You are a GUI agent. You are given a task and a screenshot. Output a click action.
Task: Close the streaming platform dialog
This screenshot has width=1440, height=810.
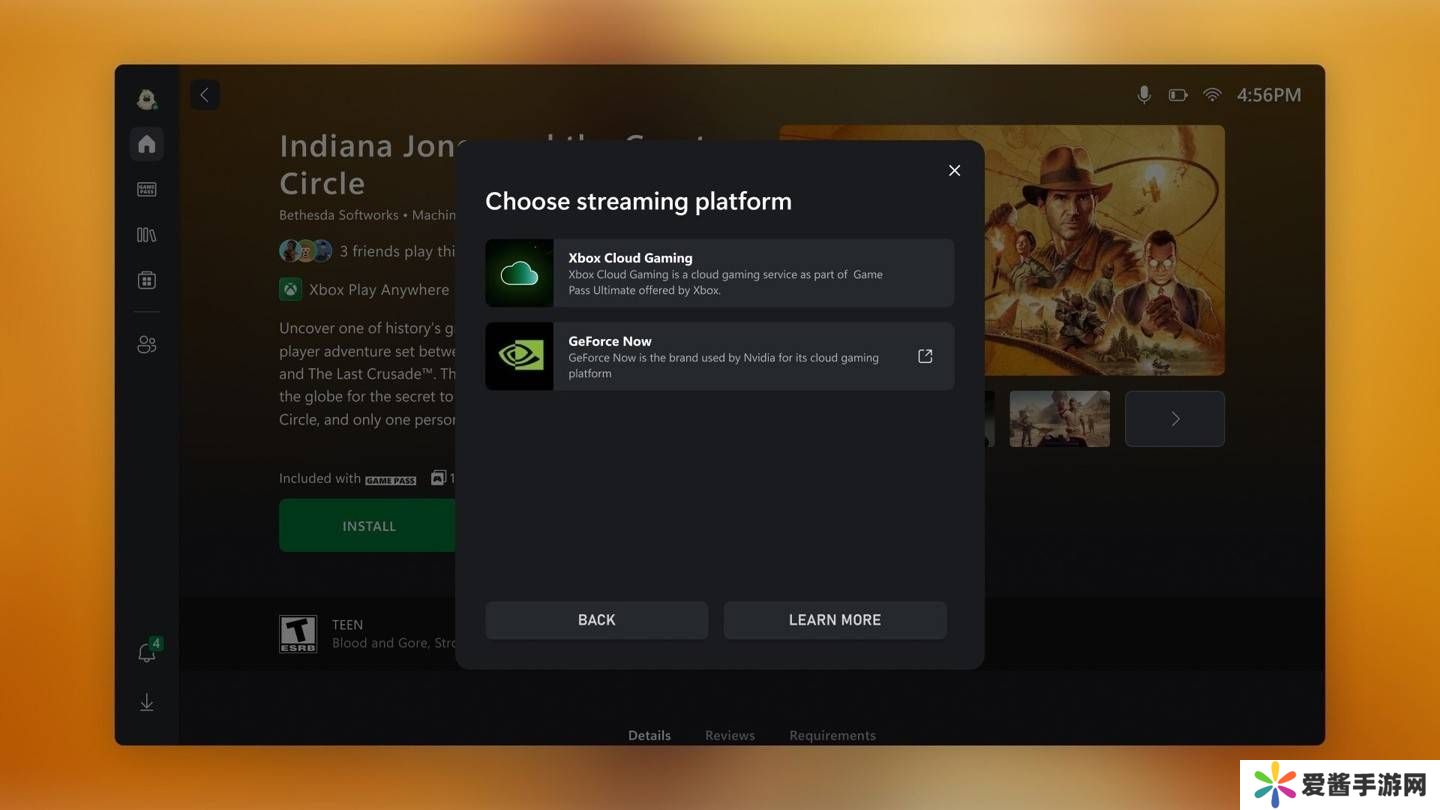coord(954,171)
